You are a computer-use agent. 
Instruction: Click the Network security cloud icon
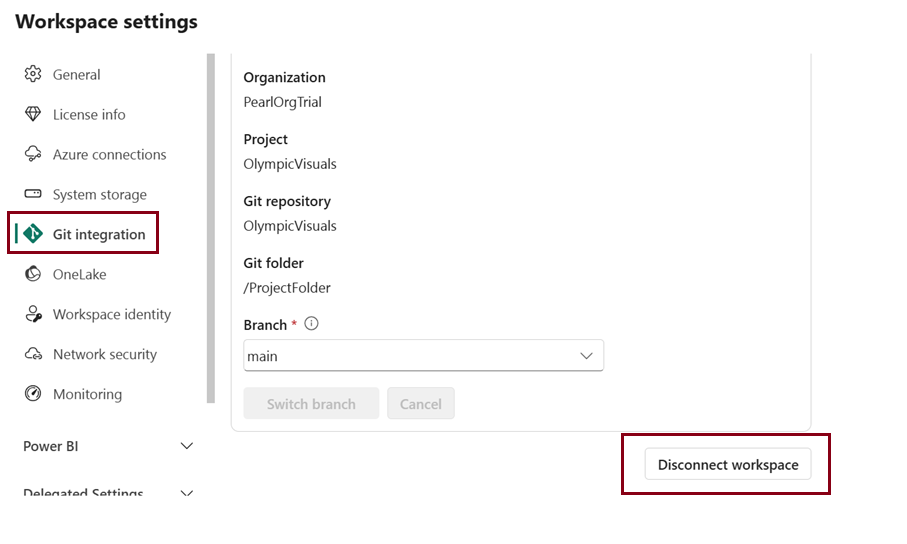(33, 354)
